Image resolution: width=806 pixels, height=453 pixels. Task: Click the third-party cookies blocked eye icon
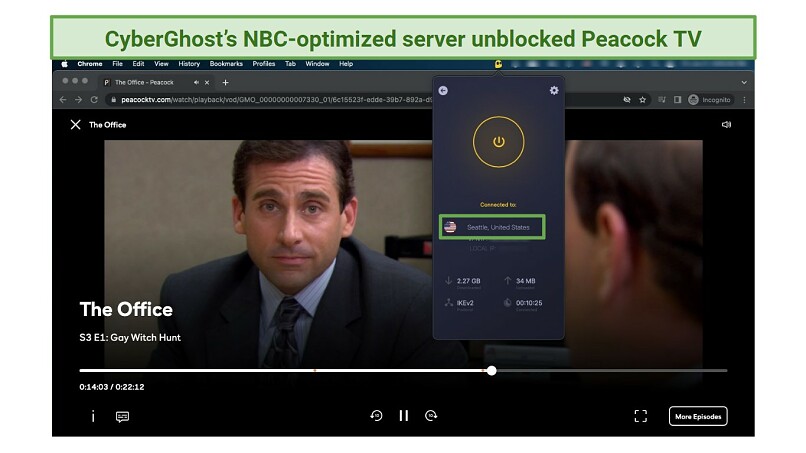point(627,100)
